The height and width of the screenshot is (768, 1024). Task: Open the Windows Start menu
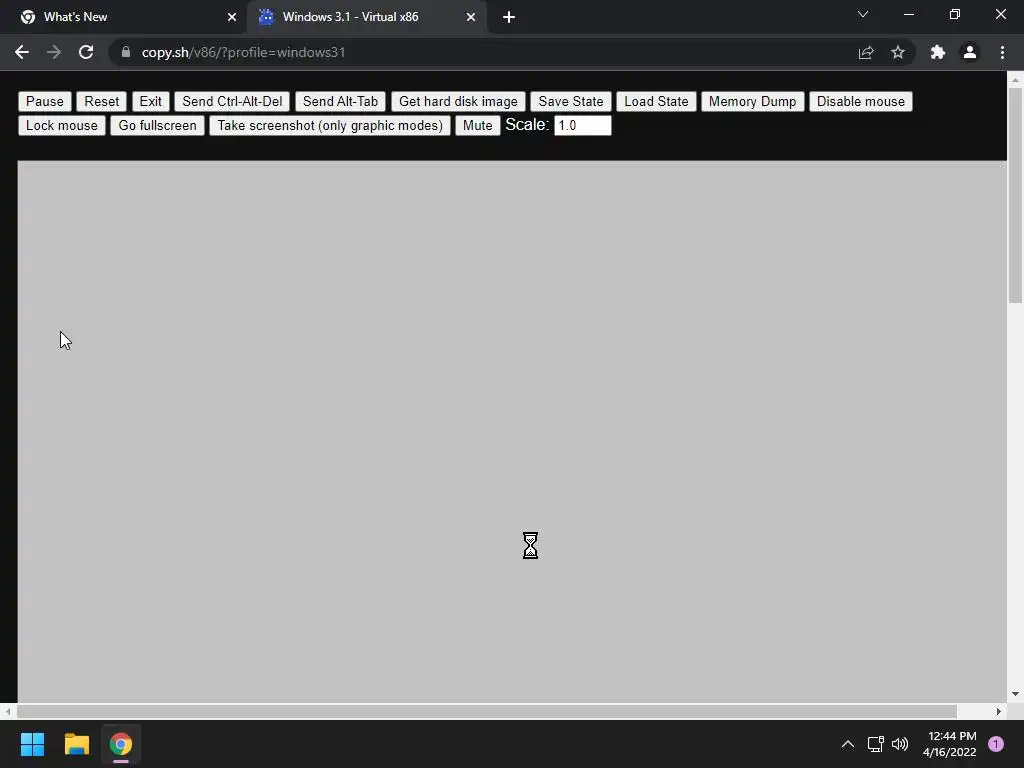click(32, 744)
